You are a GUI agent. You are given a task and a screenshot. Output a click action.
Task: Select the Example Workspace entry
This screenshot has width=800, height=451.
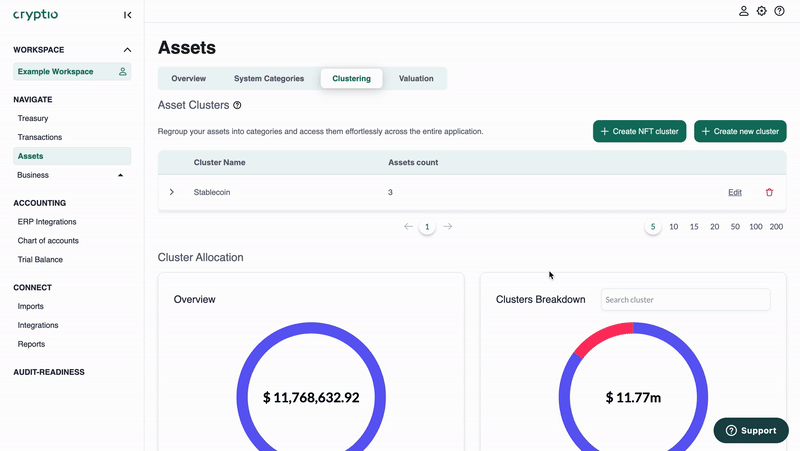click(x=72, y=71)
